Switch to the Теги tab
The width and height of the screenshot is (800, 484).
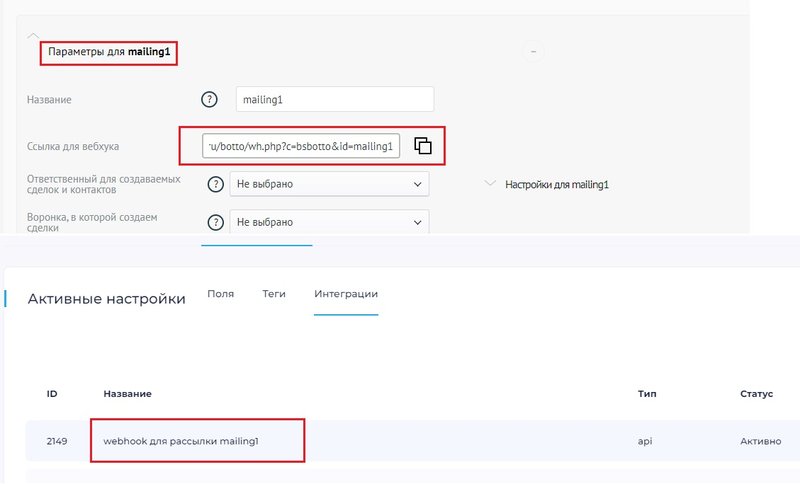point(274,294)
